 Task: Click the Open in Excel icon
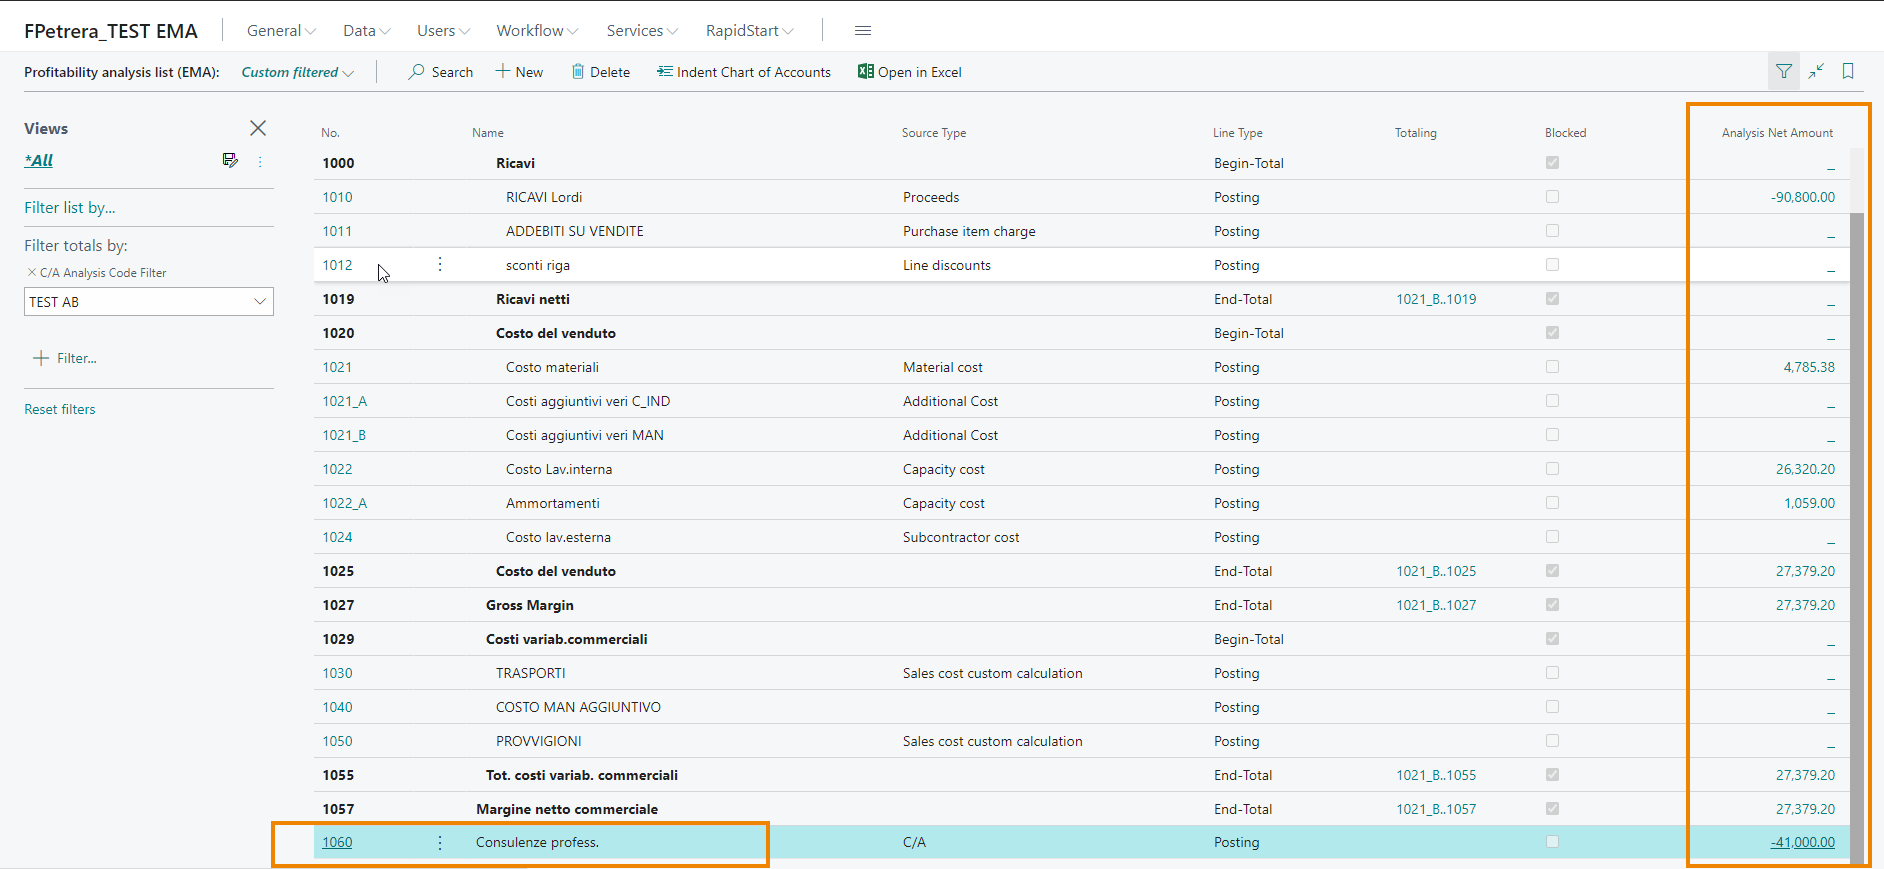click(866, 72)
